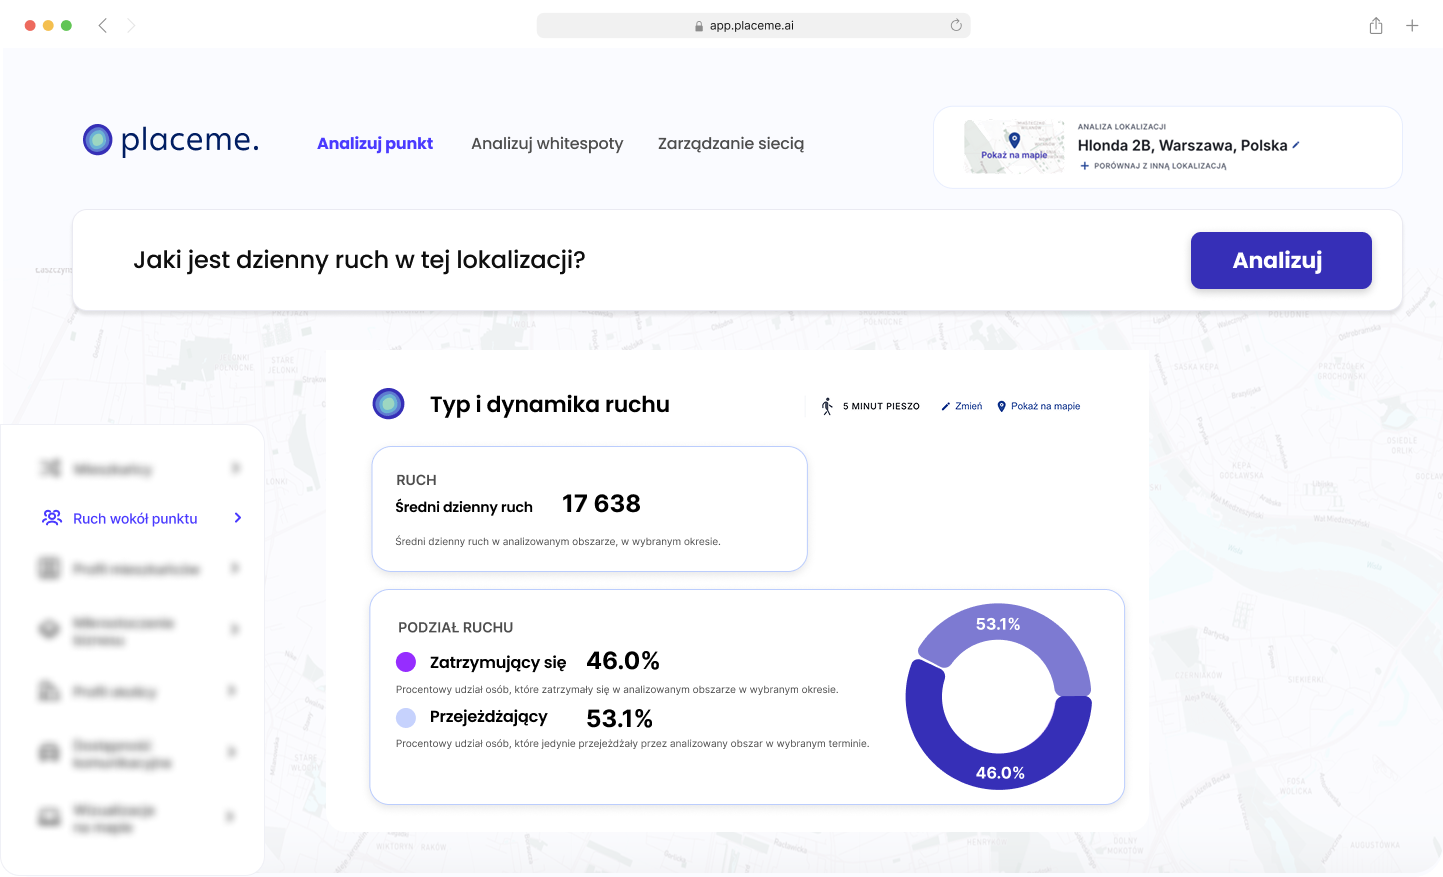Viewport: 1443px width, 877px height.
Task: Click the ANALIZA LOKALIZACJI label
Action: 1121,127
